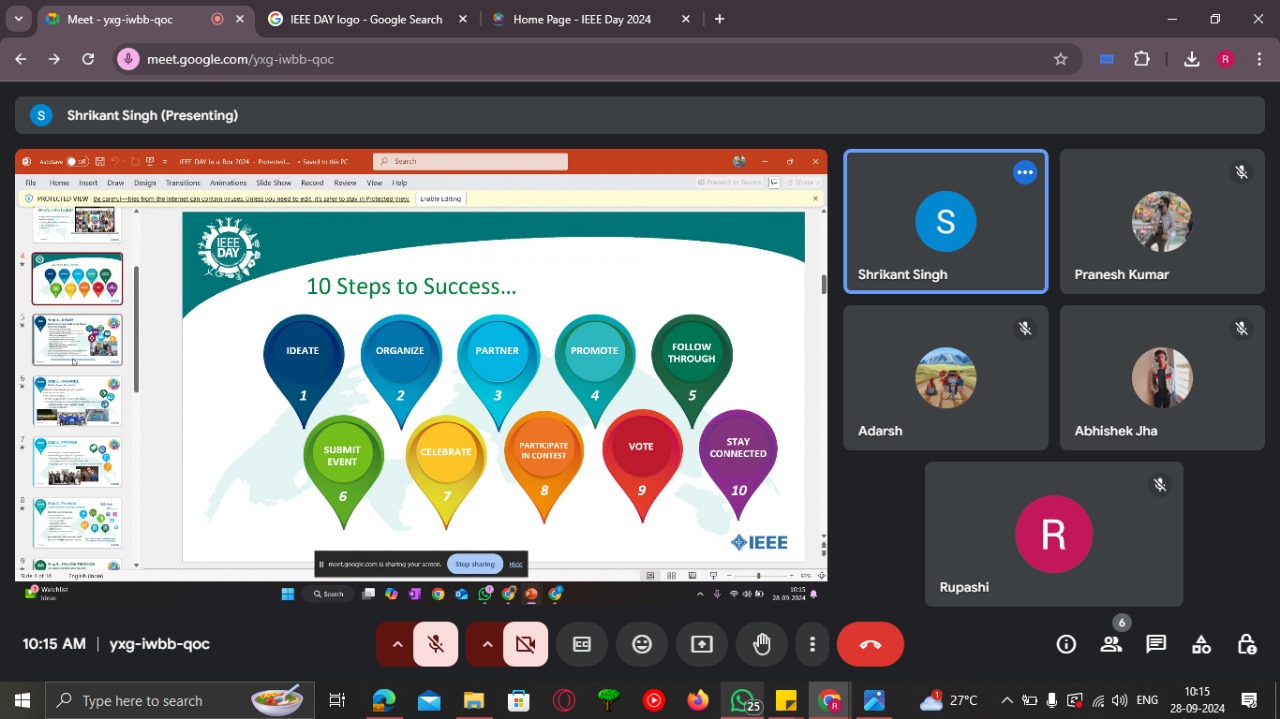Viewport: 1280px width, 719px height.
Task: Open Firefox from taskbar
Action: click(698, 701)
